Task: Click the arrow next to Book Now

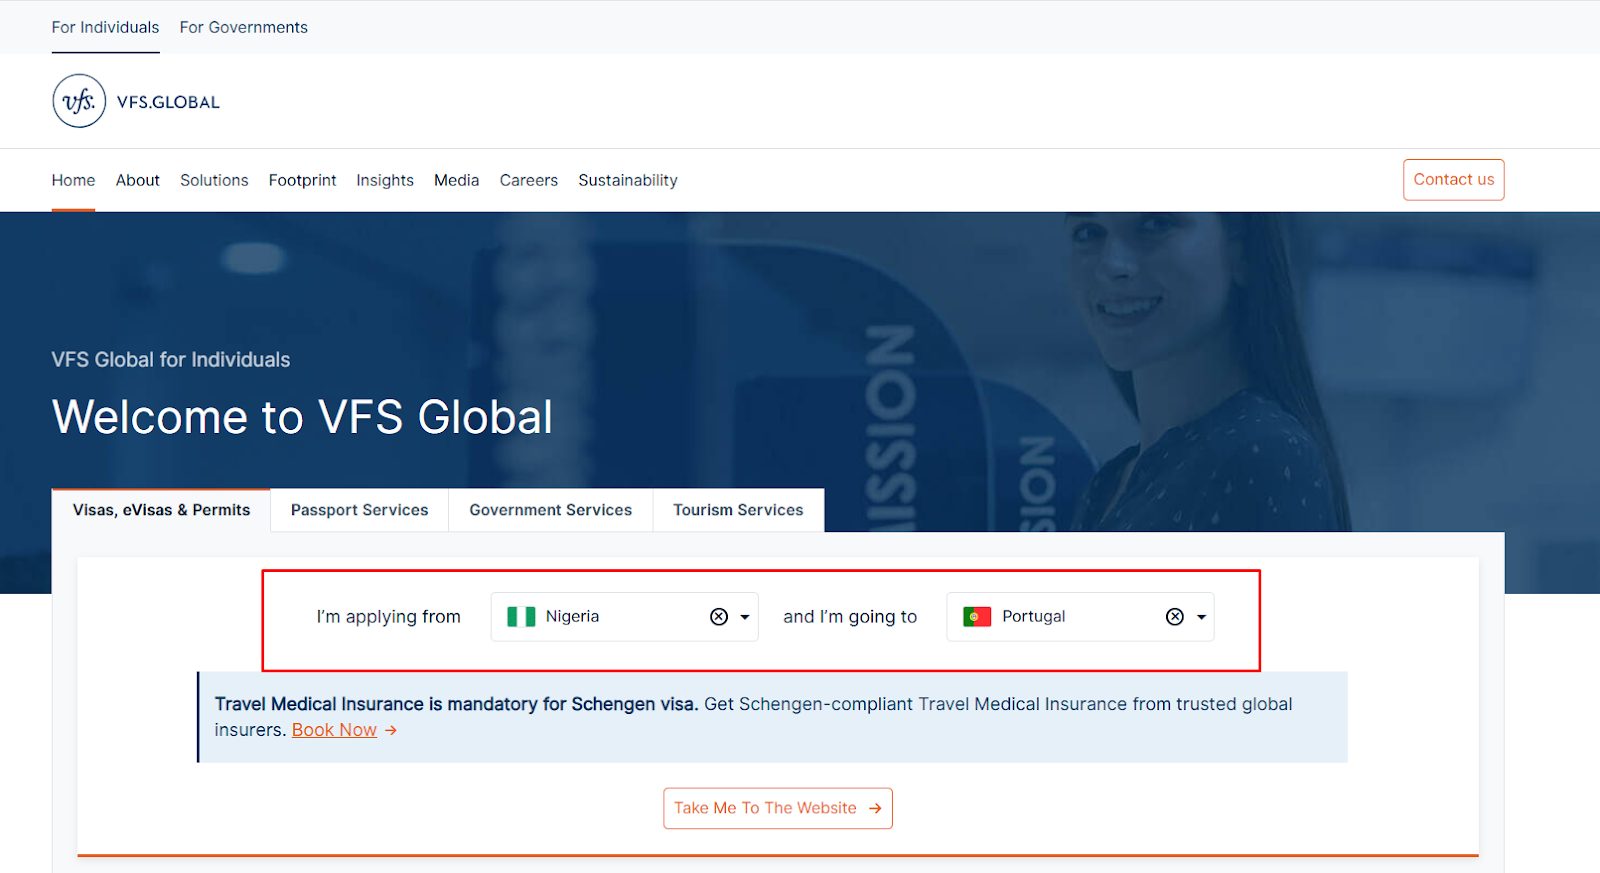Action: pyautogui.click(x=391, y=731)
